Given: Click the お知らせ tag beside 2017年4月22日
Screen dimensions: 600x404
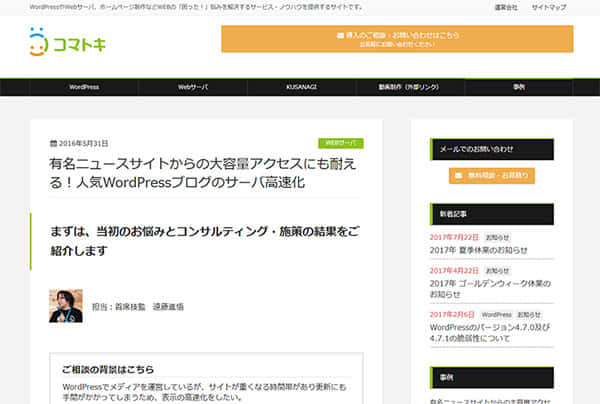Looking at the screenshot, I should click(497, 271).
